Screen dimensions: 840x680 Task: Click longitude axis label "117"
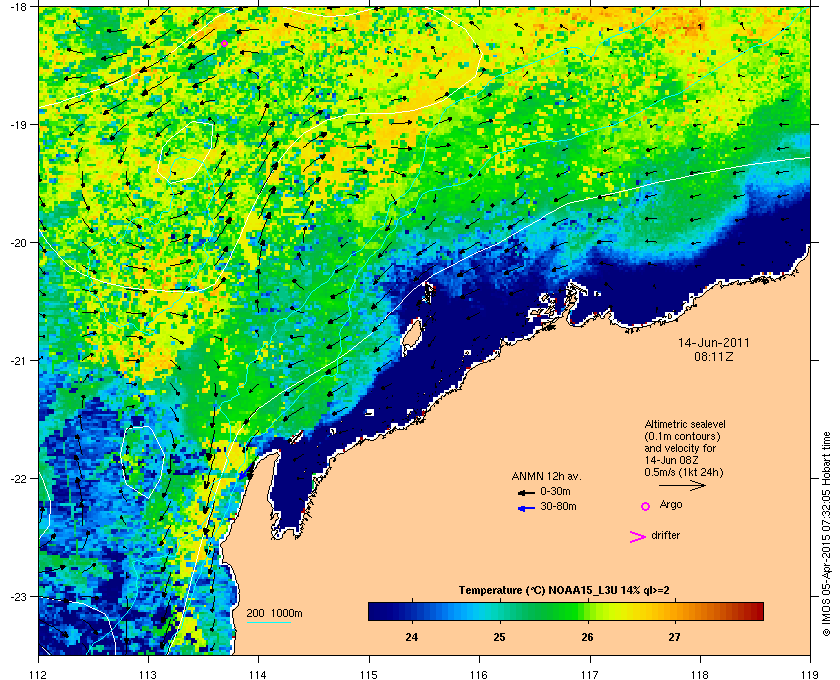(590, 675)
